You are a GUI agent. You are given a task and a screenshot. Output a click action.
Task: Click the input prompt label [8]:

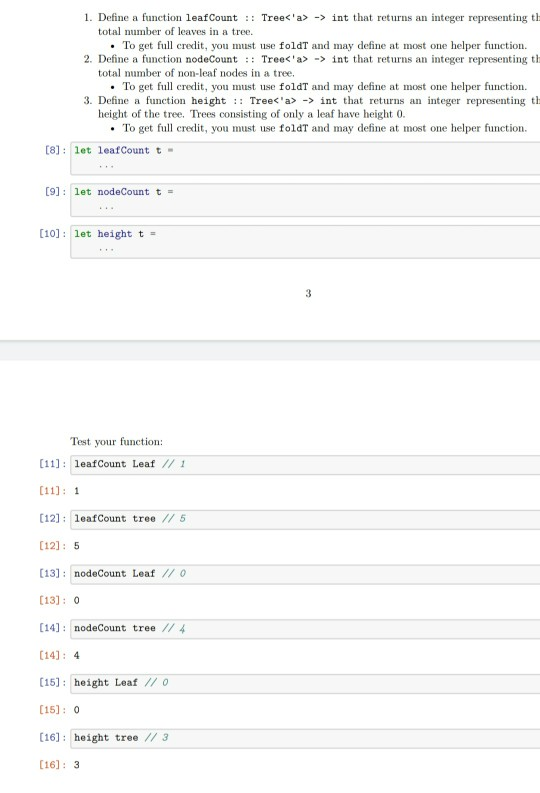[56, 150]
